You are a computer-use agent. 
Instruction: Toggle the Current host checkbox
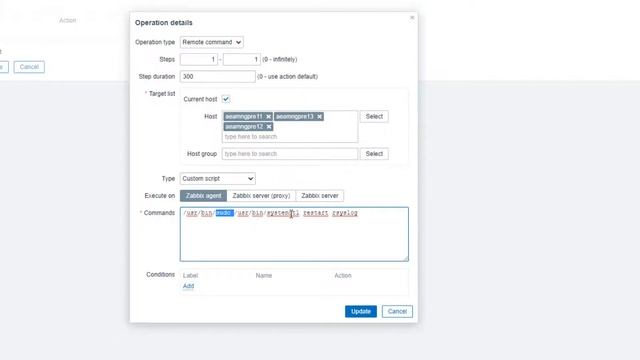click(x=226, y=99)
